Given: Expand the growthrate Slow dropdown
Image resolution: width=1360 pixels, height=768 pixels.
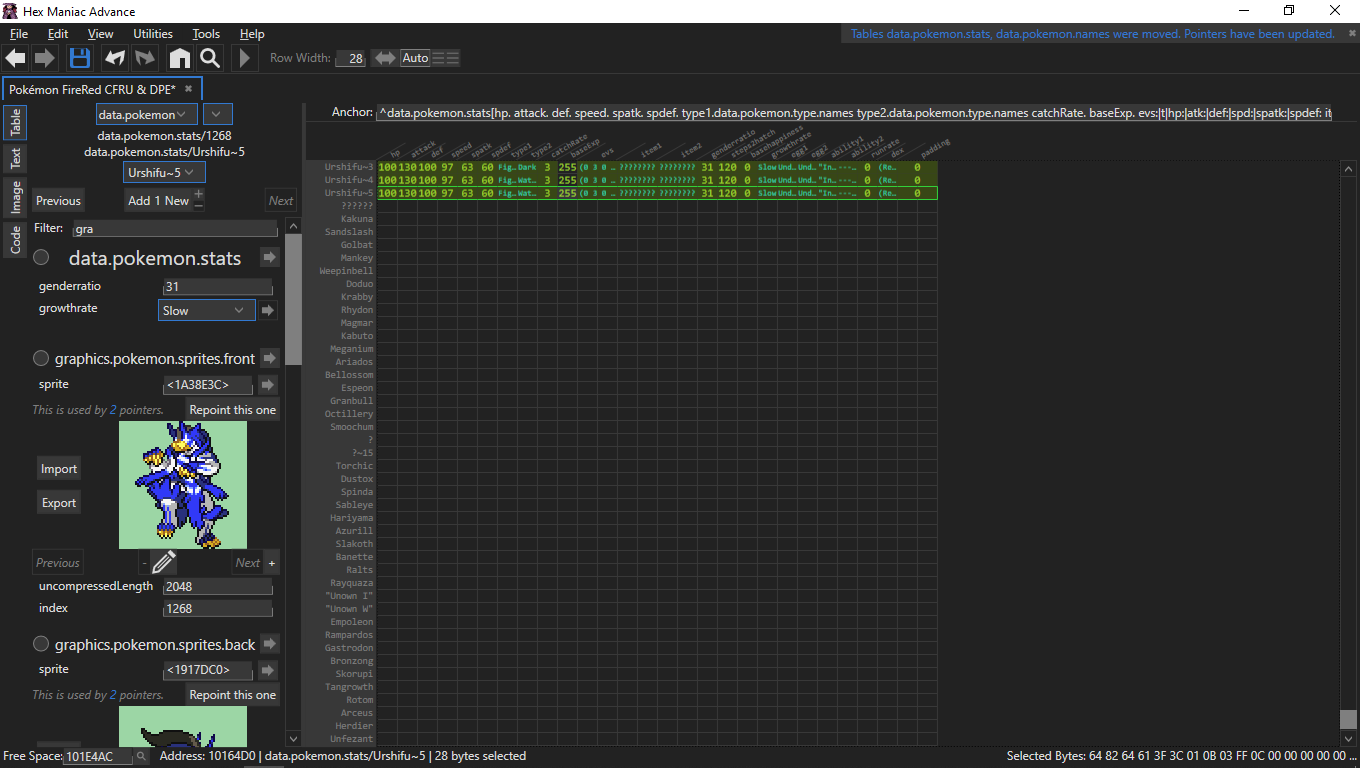Looking at the screenshot, I should point(206,311).
